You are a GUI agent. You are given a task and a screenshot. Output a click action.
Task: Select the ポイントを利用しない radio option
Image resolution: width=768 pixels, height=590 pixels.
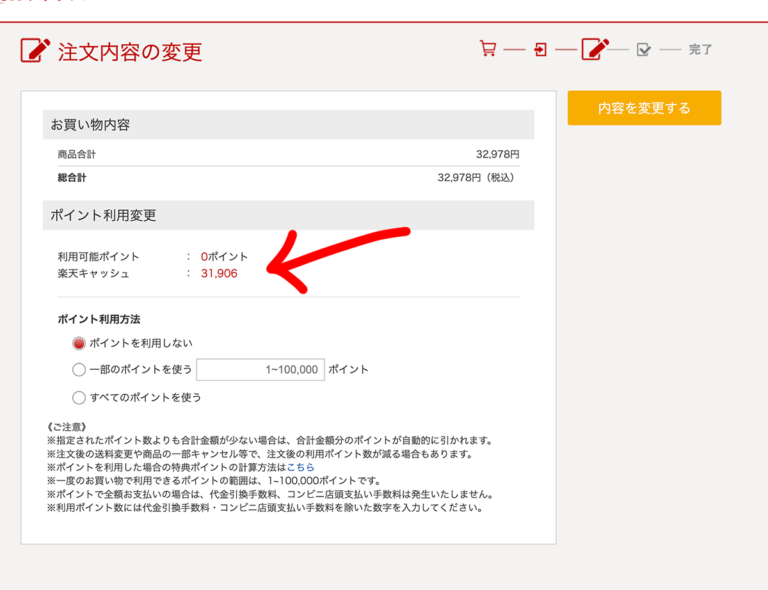(80, 343)
